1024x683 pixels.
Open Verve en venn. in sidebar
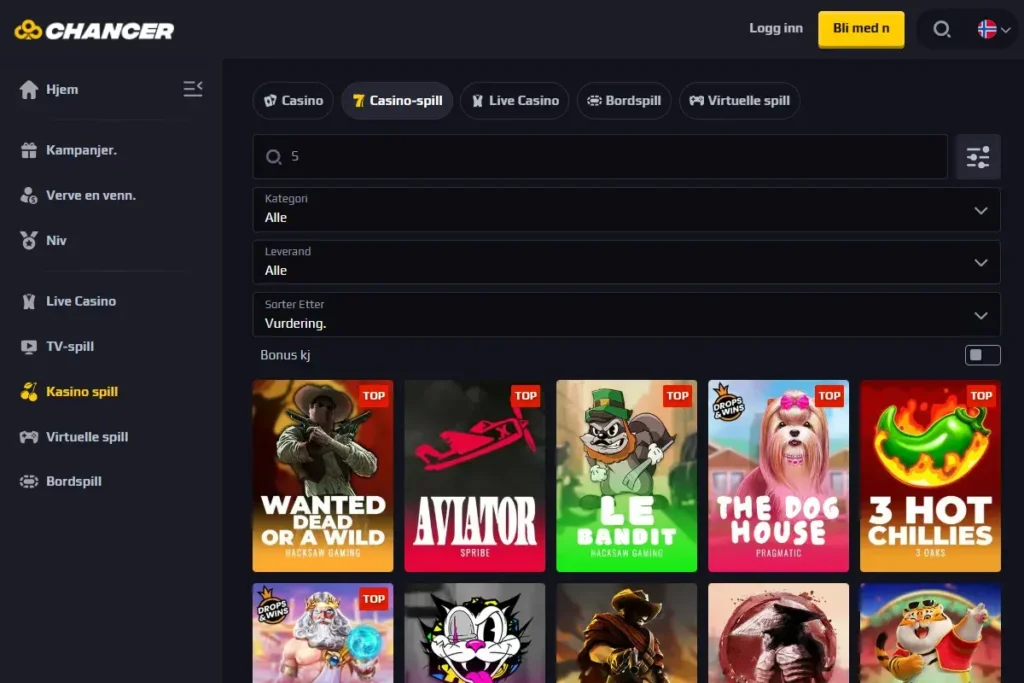point(91,195)
